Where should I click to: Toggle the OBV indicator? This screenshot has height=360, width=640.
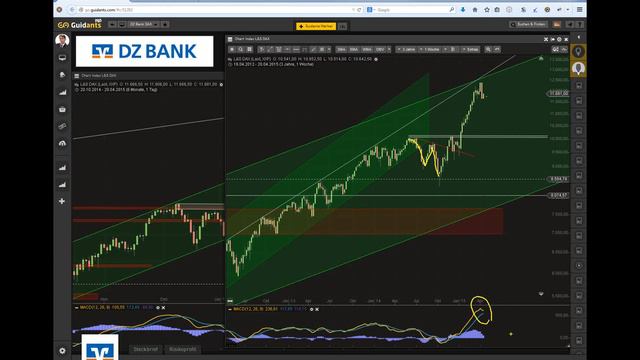[380, 49]
